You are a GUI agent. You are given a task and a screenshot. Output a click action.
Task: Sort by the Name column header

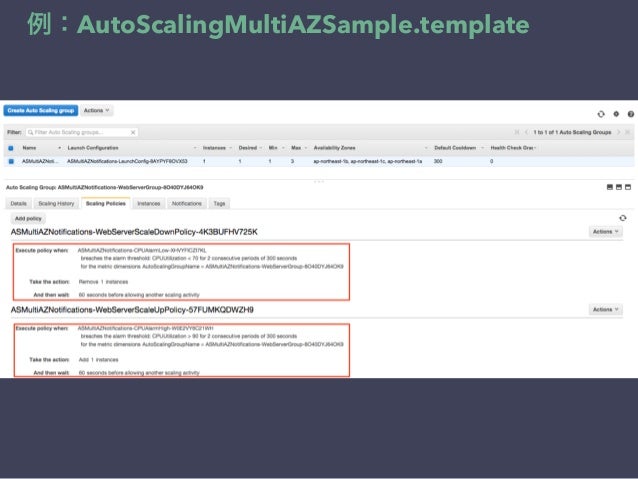tap(29, 148)
